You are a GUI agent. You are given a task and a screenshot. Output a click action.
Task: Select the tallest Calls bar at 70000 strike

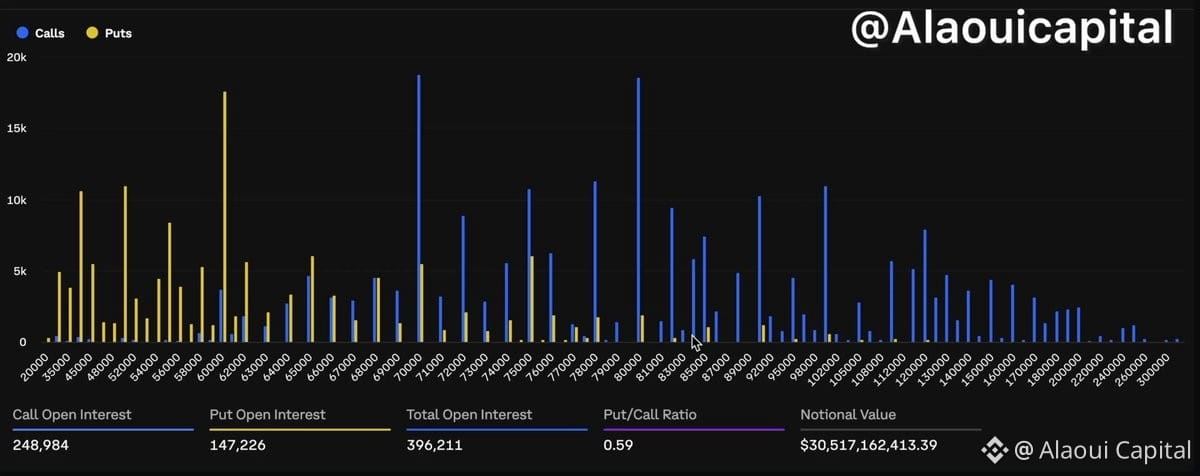coord(419,209)
